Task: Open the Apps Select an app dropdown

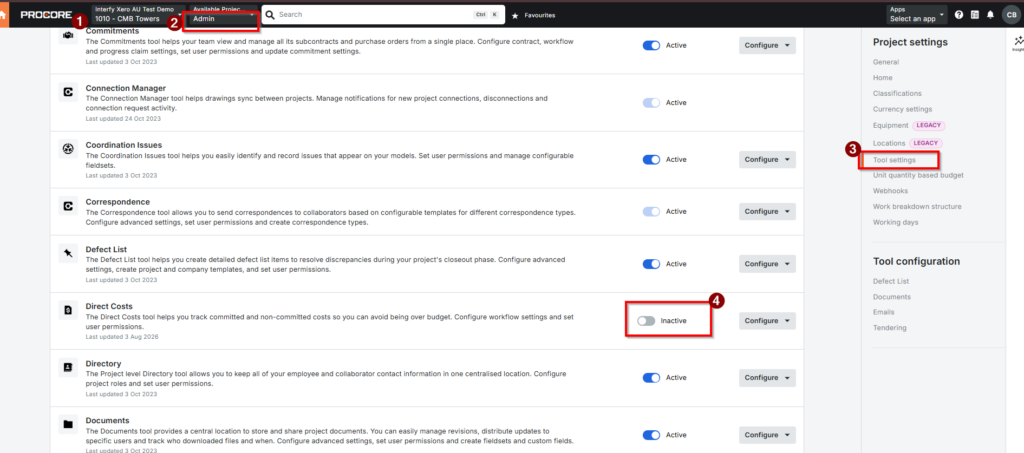Action: click(916, 15)
